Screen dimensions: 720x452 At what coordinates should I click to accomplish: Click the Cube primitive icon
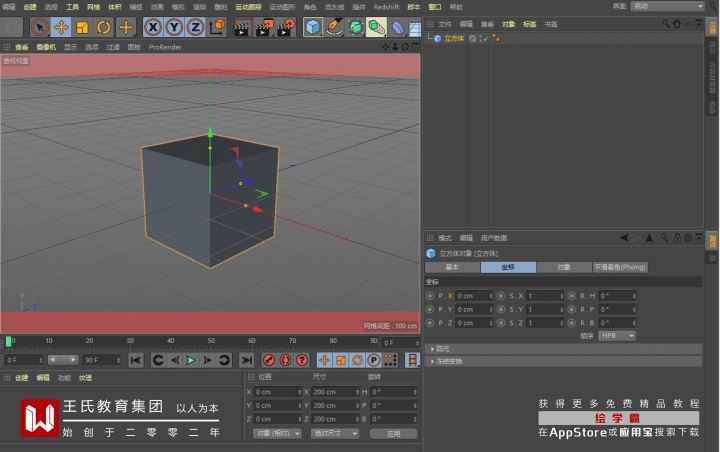pos(313,27)
